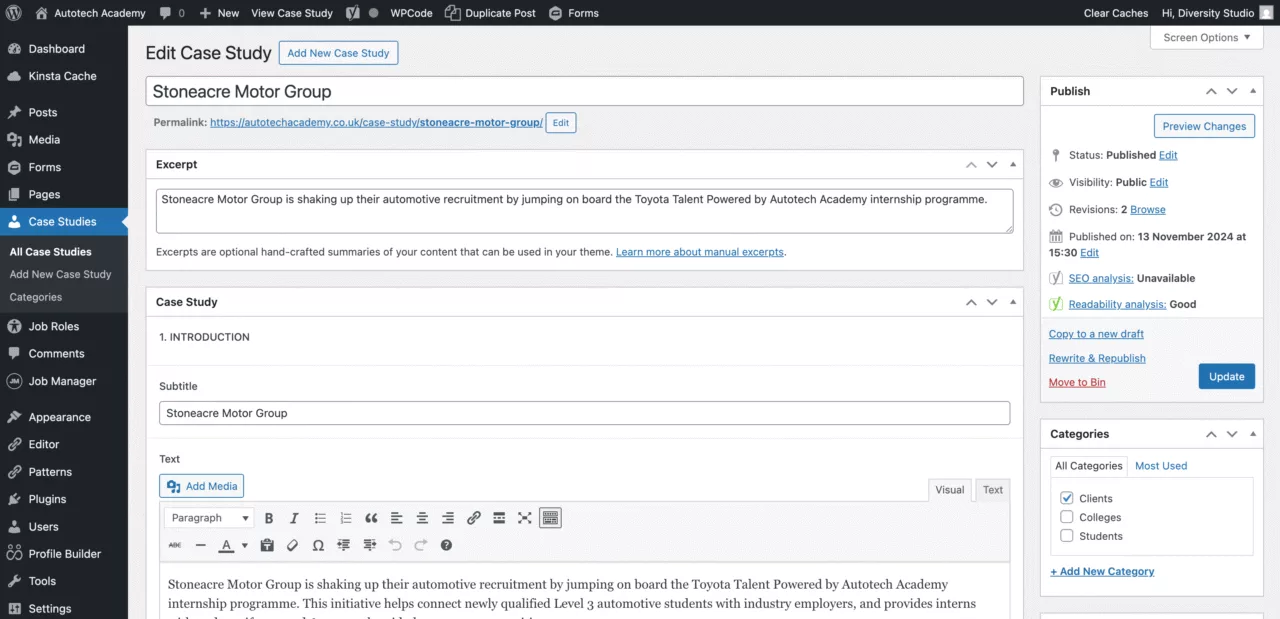Click Add New Case Study button

pyautogui.click(x=338, y=53)
